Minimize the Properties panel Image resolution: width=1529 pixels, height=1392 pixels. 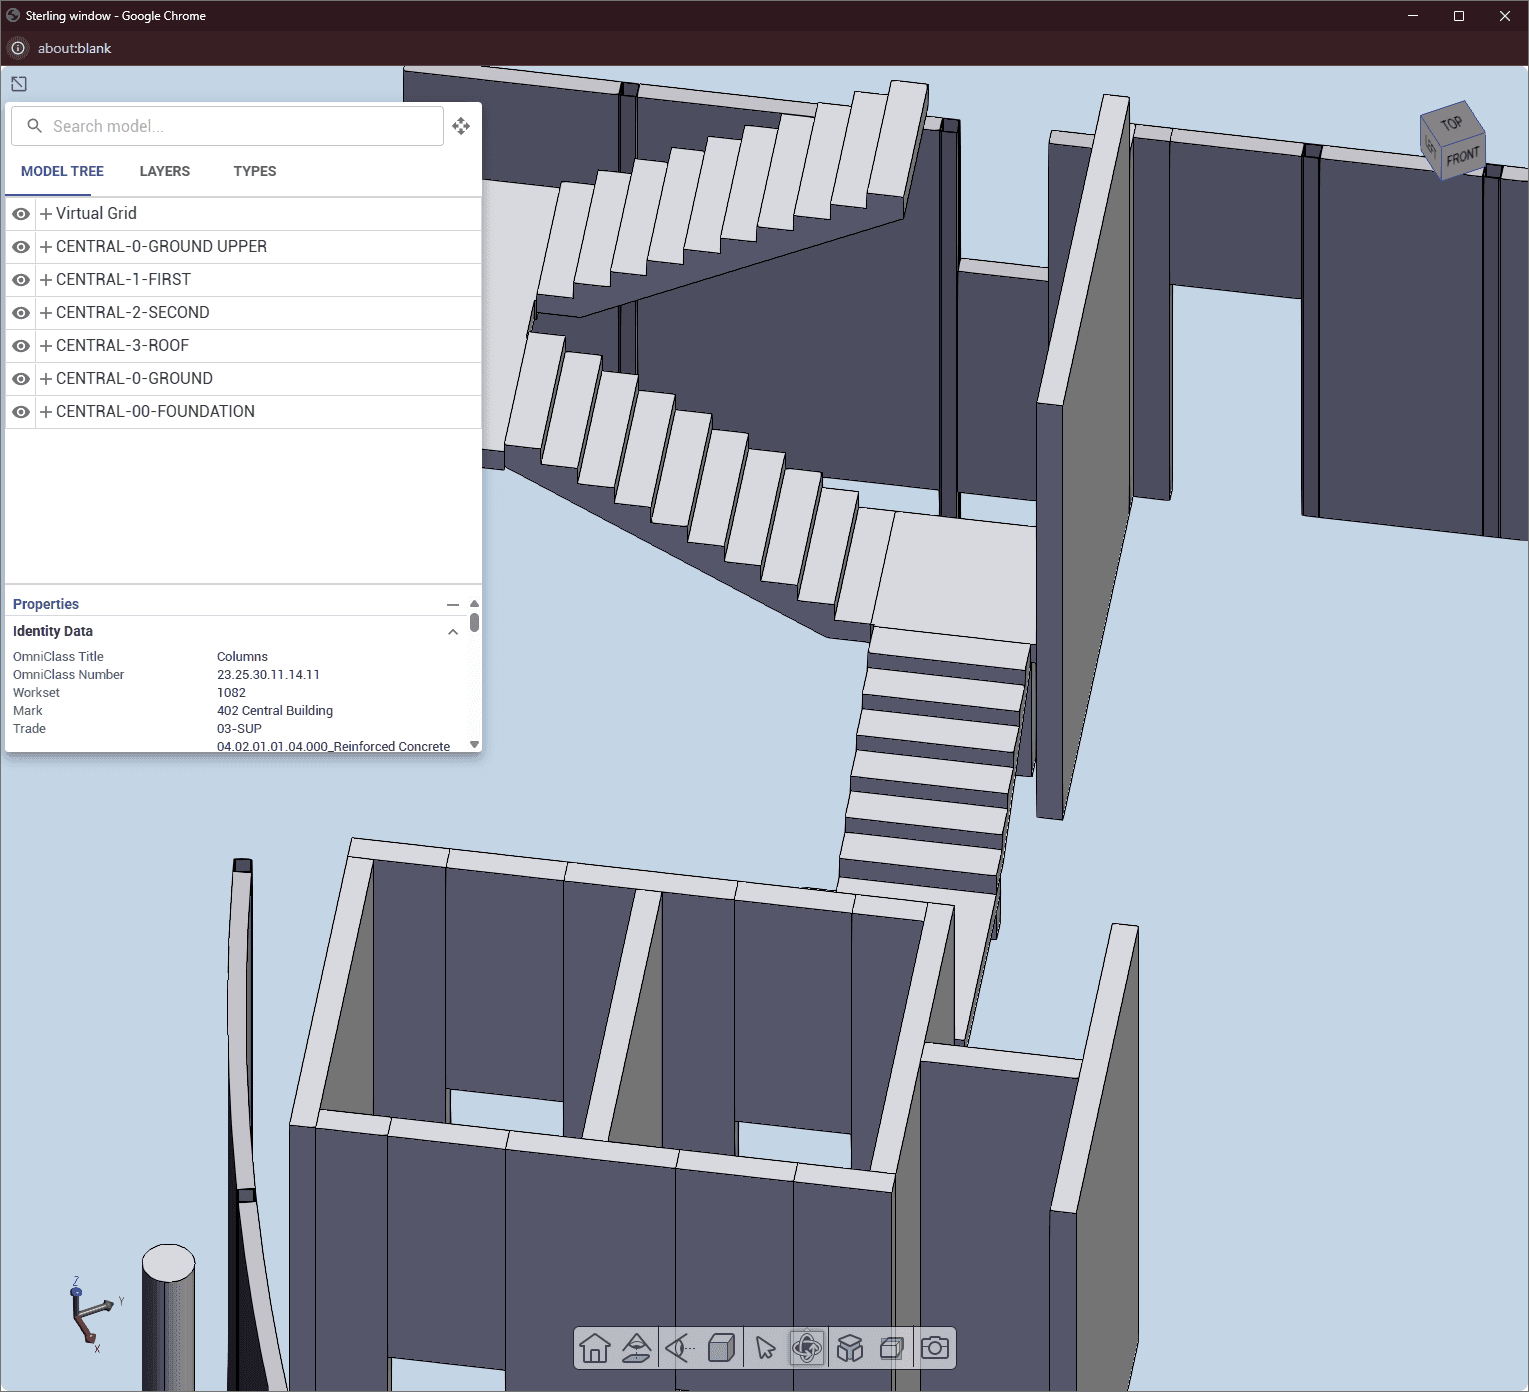453,604
